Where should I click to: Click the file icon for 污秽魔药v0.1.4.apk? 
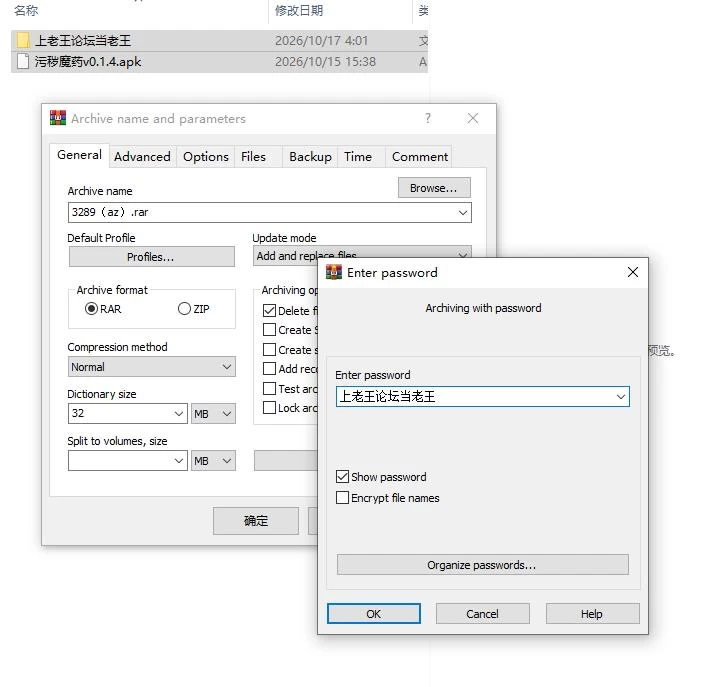tap(23, 62)
